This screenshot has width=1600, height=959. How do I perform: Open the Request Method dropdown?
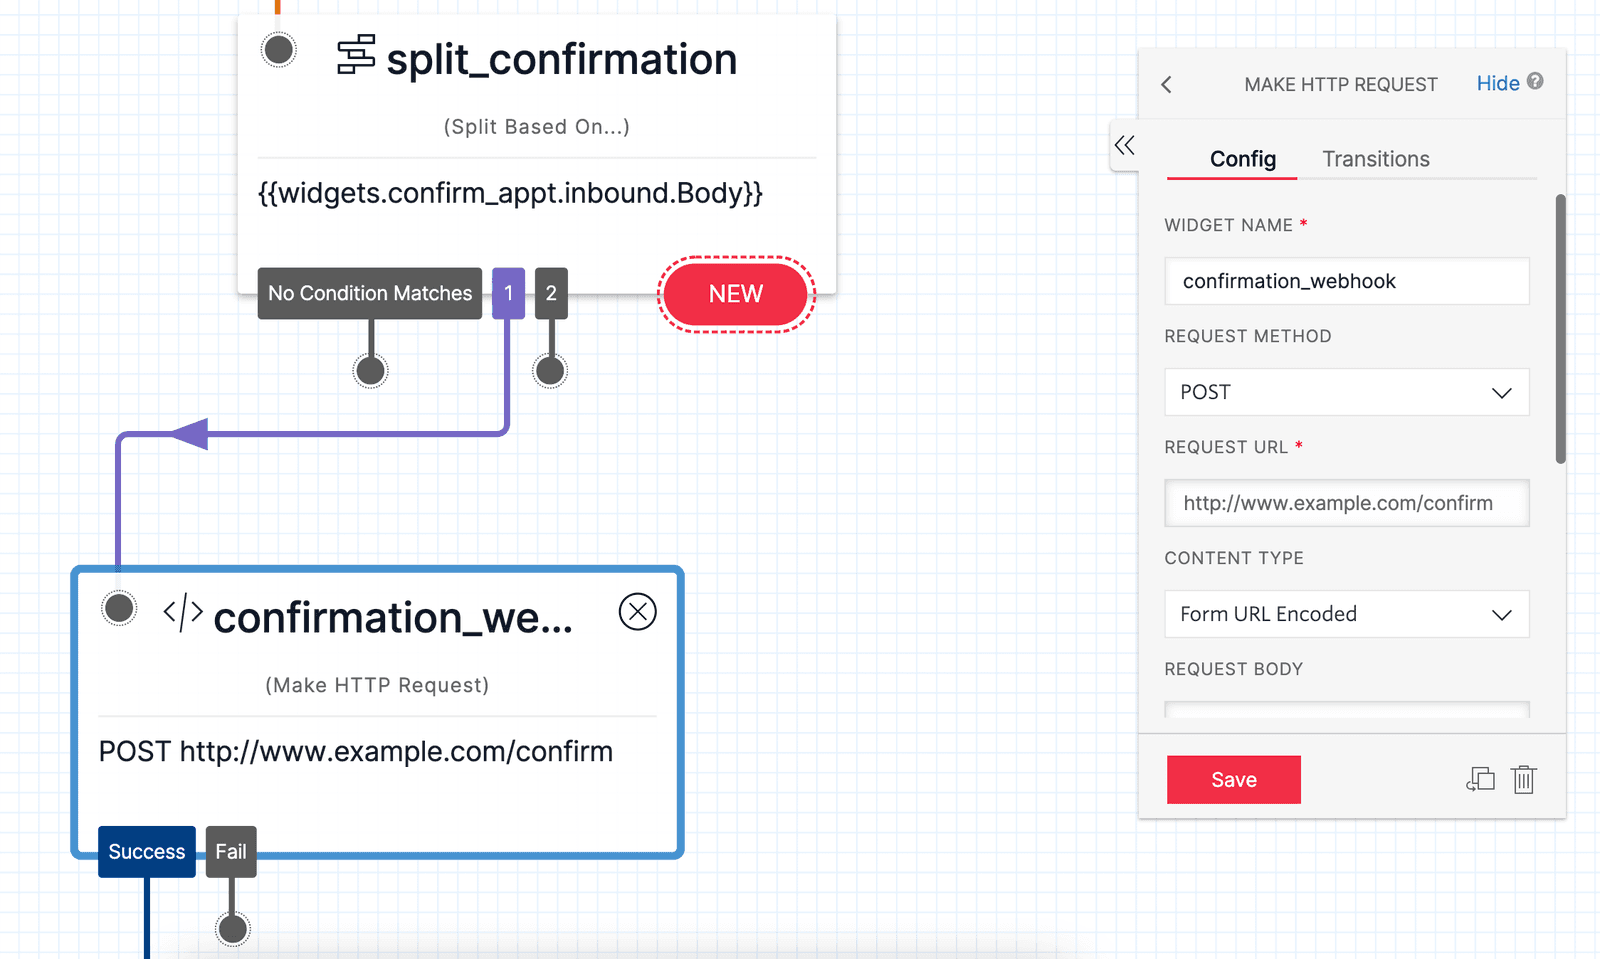(x=1346, y=392)
